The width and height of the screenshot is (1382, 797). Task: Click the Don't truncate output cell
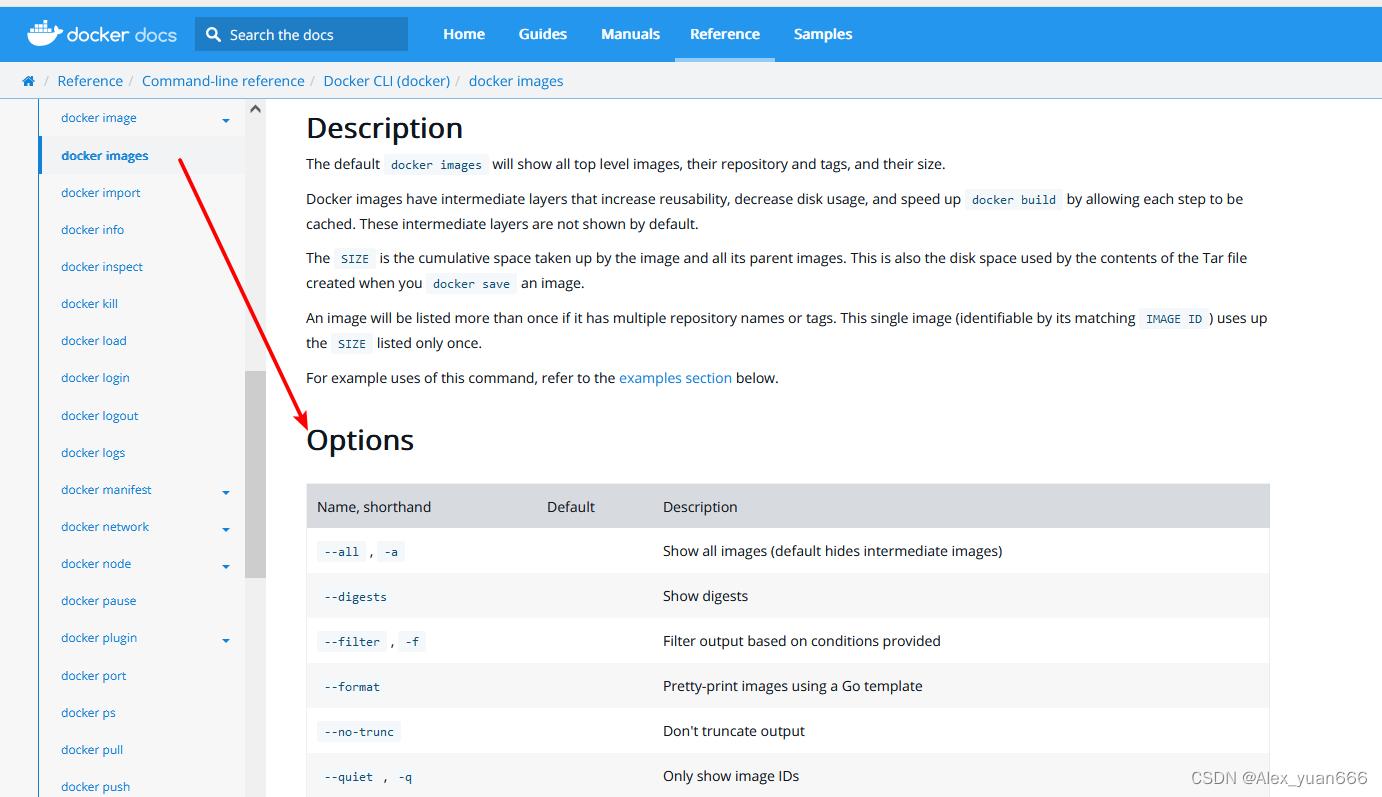coord(734,731)
